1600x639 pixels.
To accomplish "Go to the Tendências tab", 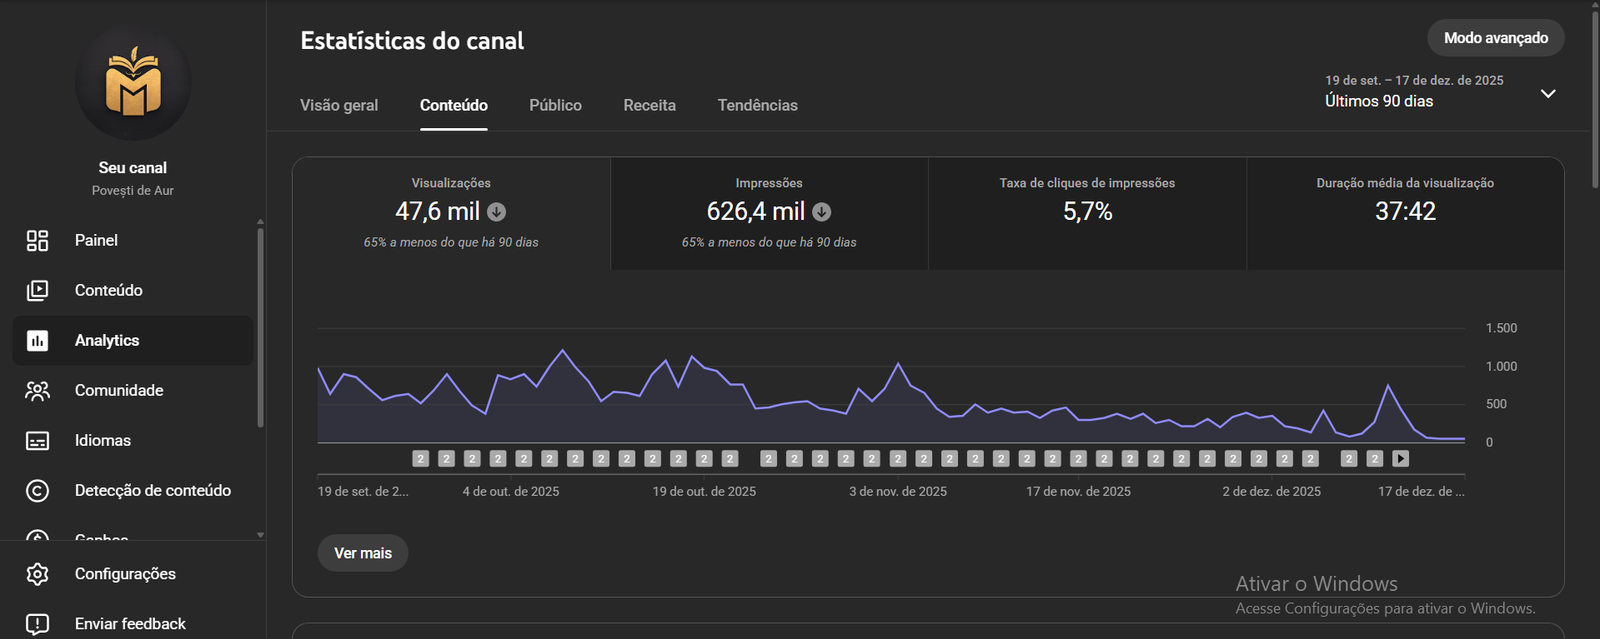I will pos(757,105).
